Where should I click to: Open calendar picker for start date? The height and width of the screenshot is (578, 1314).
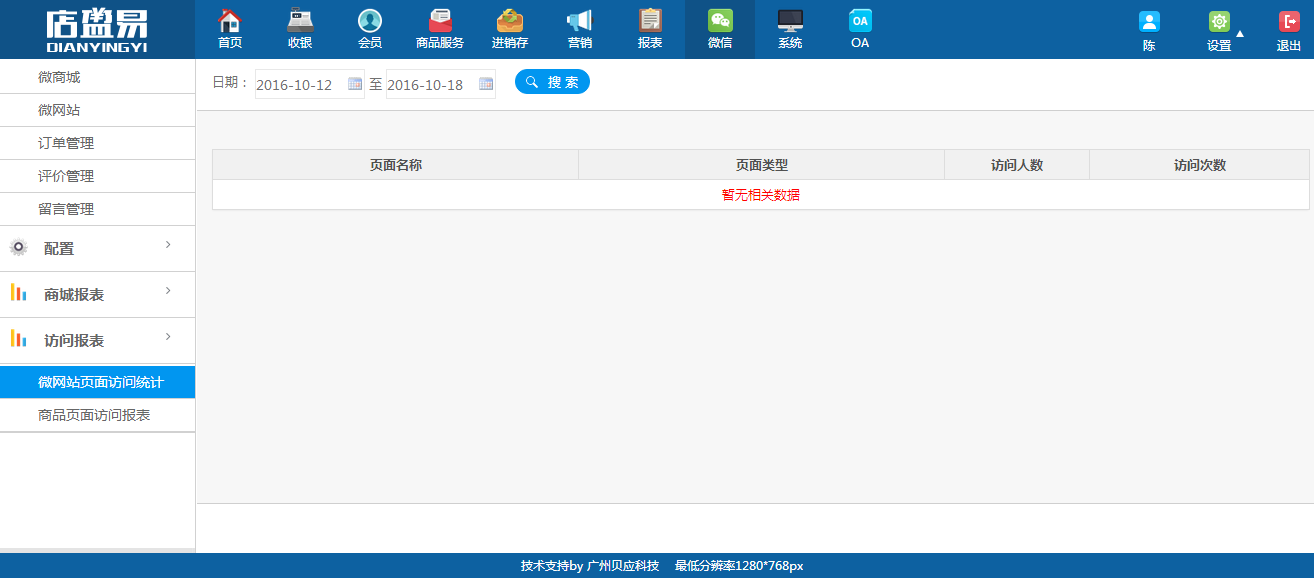pos(355,84)
